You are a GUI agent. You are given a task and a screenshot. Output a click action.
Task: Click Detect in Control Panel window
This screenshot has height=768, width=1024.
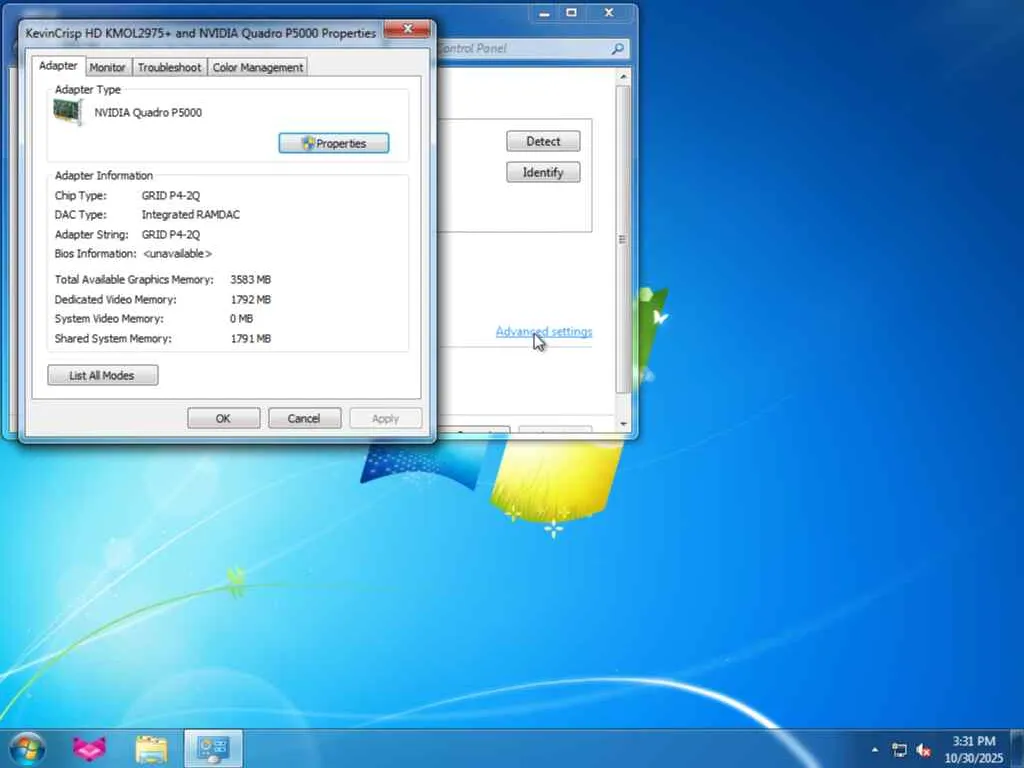click(x=543, y=141)
